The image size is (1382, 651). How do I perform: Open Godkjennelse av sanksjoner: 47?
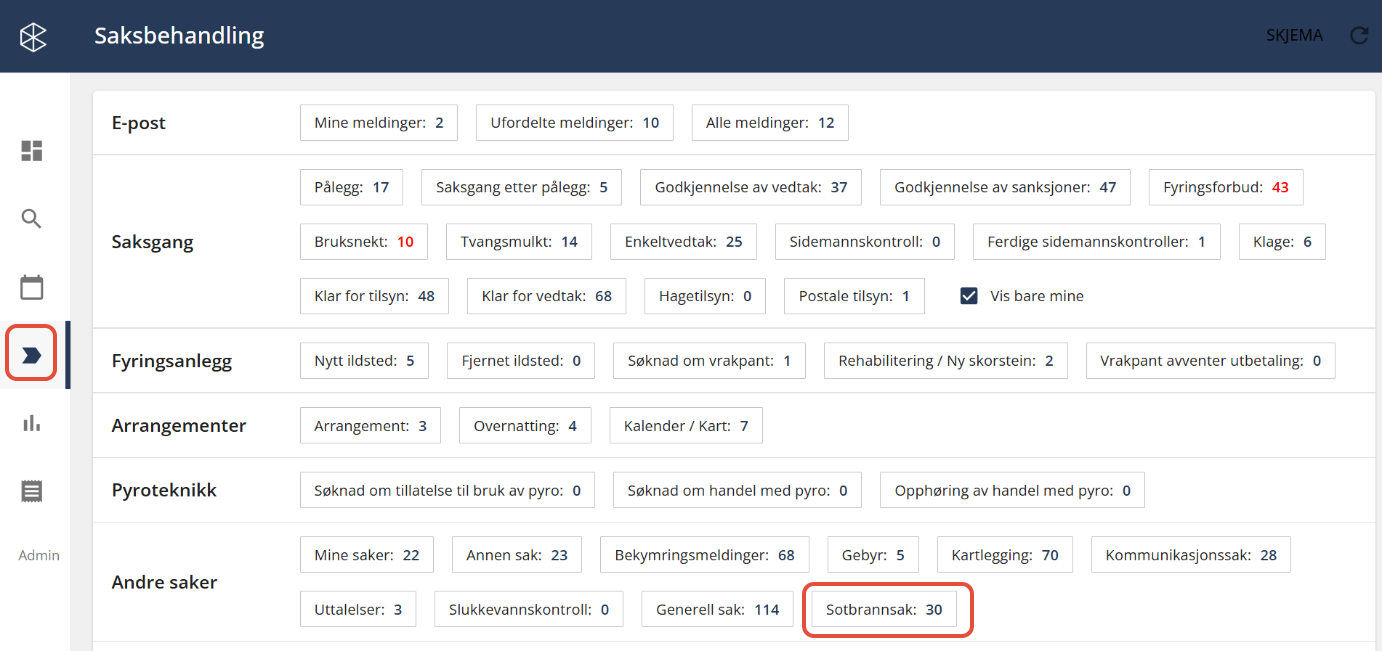[1005, 187]
